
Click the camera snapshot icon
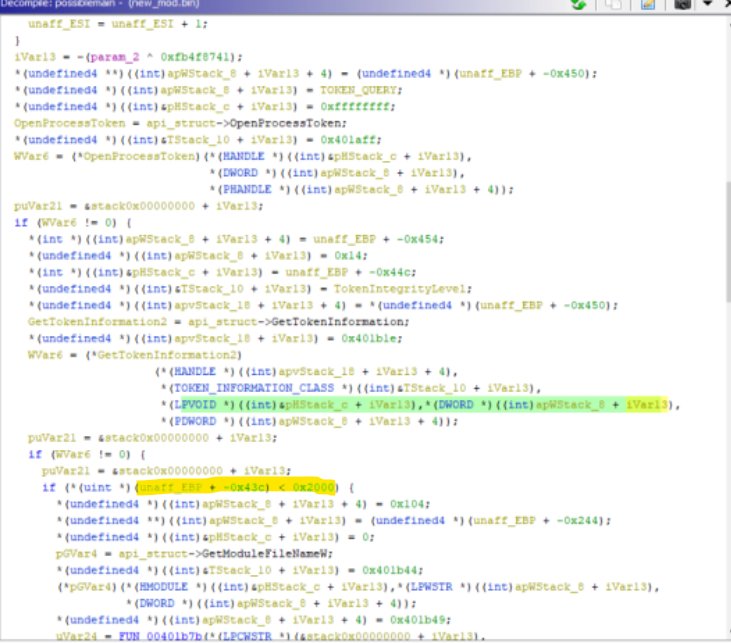682,4
